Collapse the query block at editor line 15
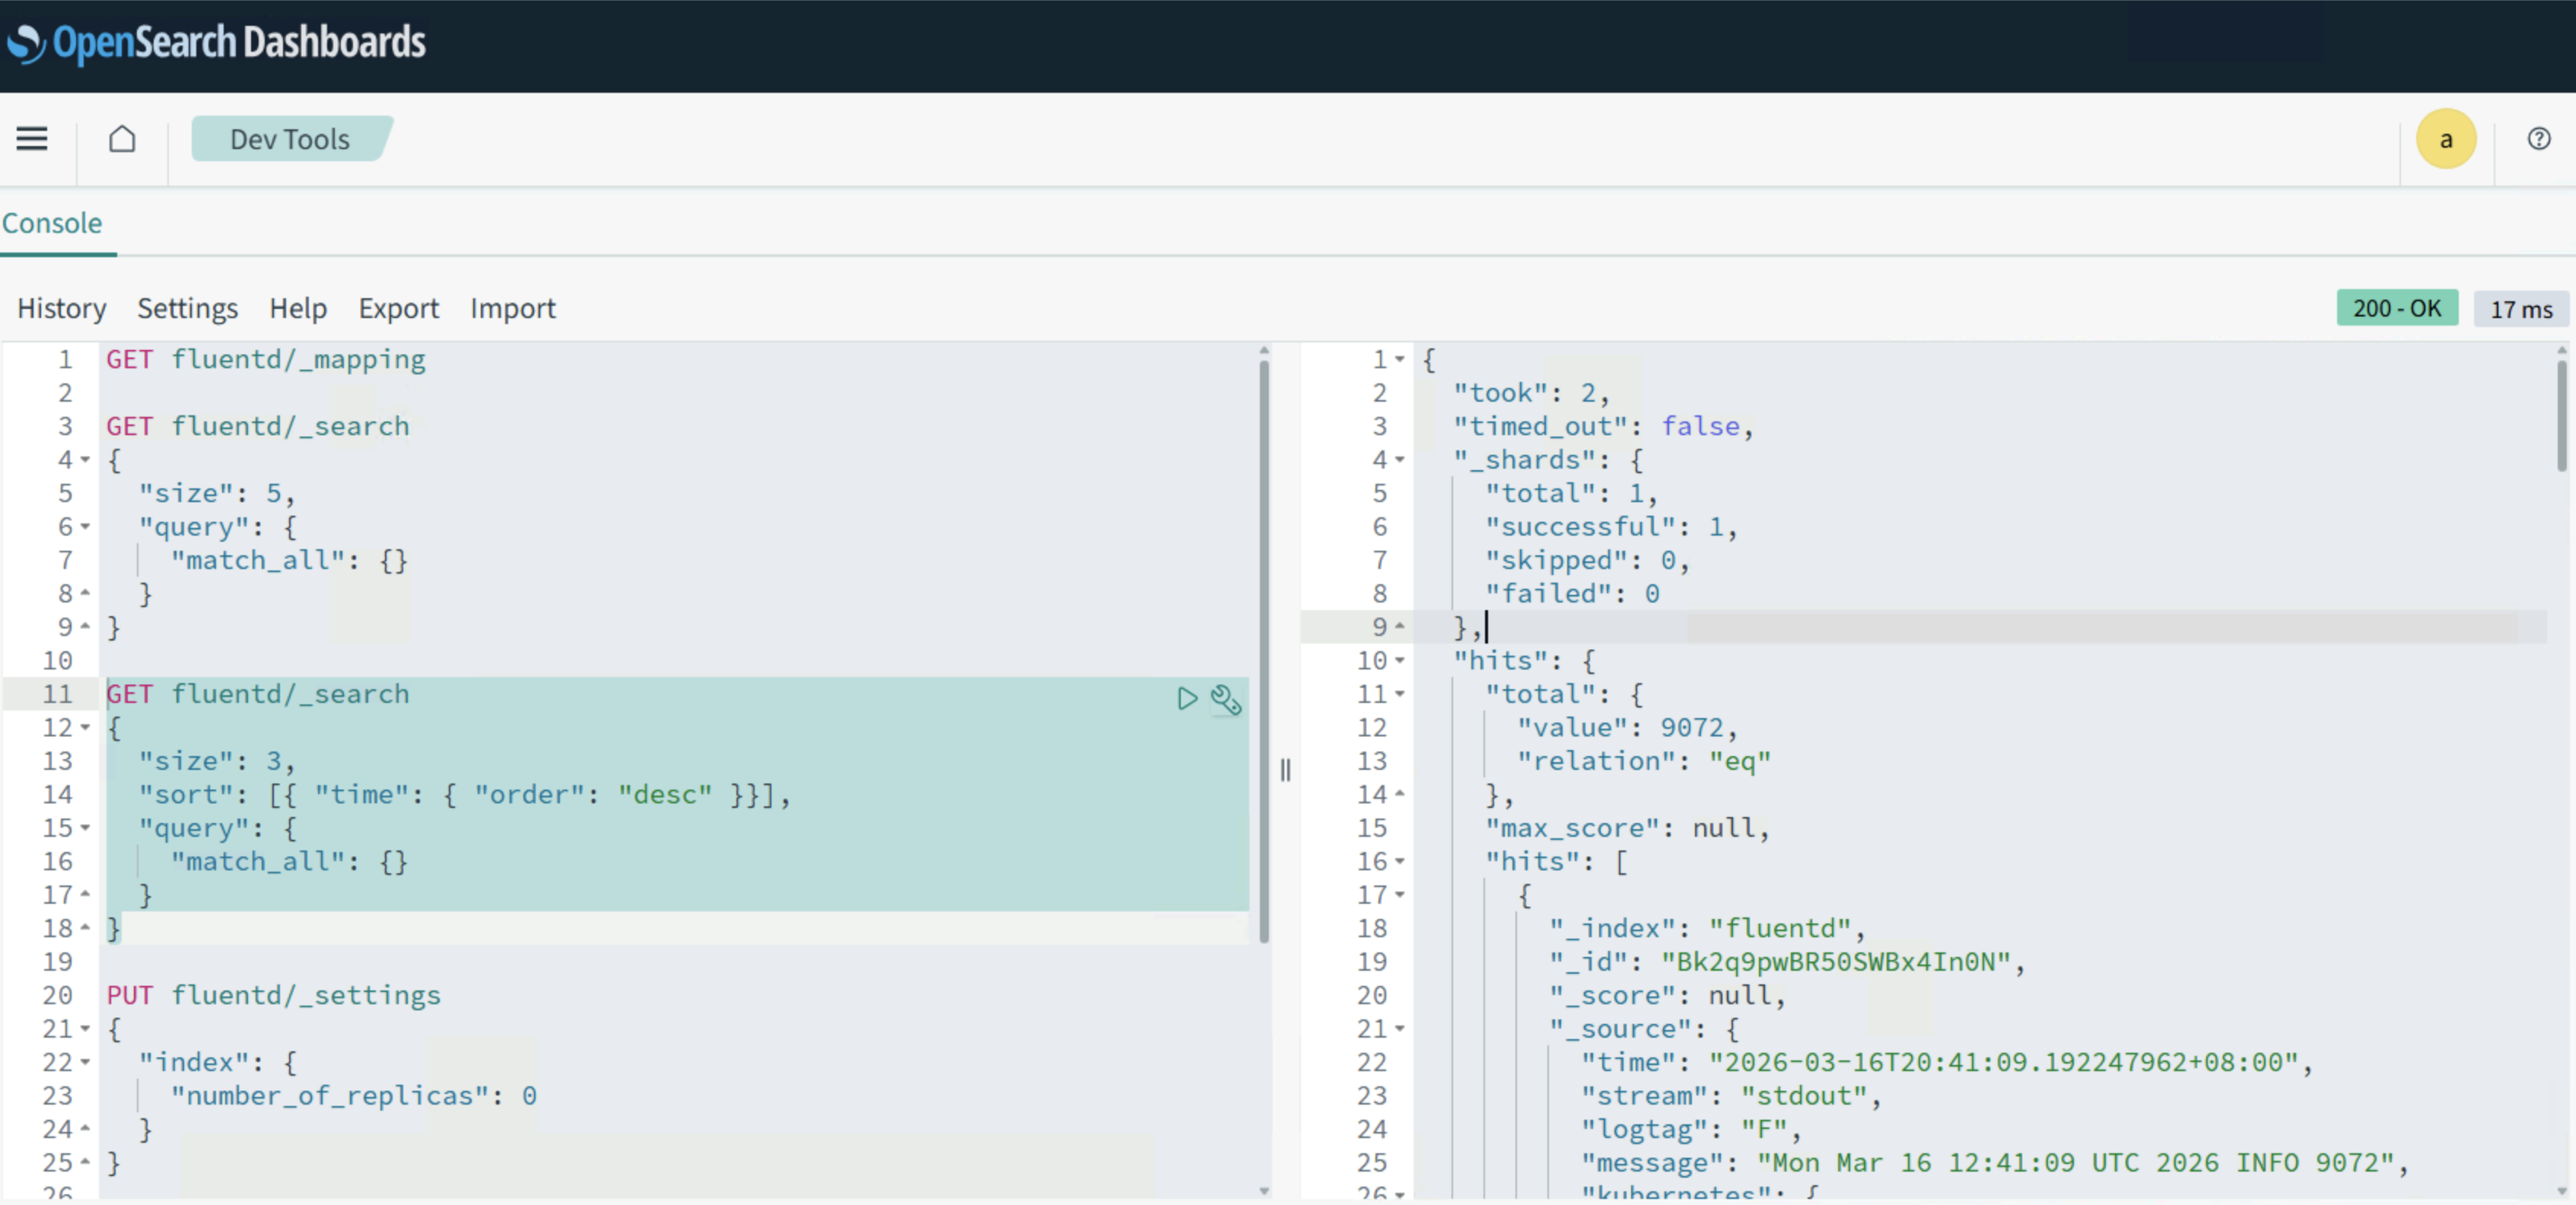Viewport: 2576px width, 1205px height. (85, 828)
